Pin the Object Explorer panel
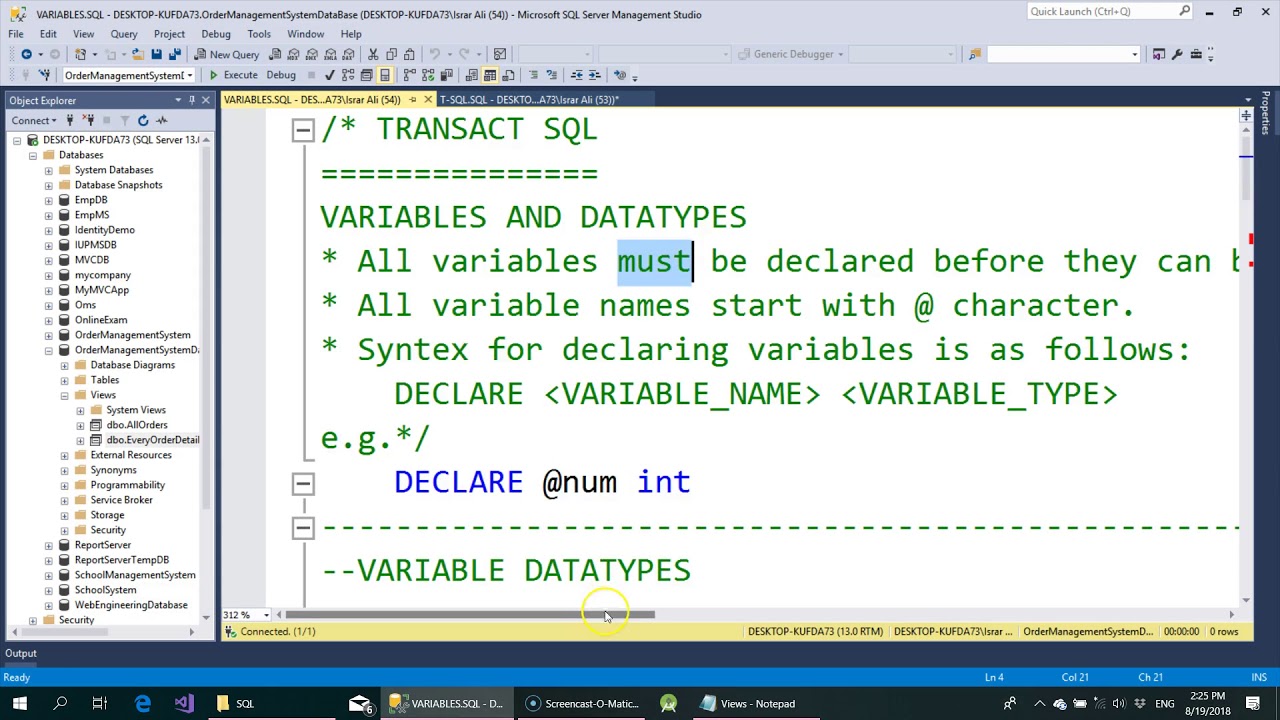Viewport: 1280px width, 720px height. click(191, 100)
